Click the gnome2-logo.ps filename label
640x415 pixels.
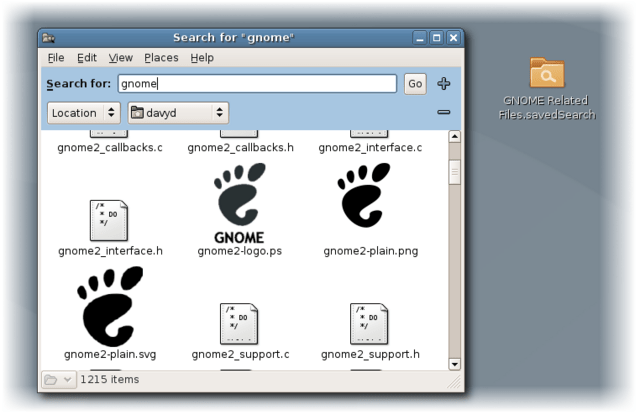pyautogui.click(x=240, y=251)
